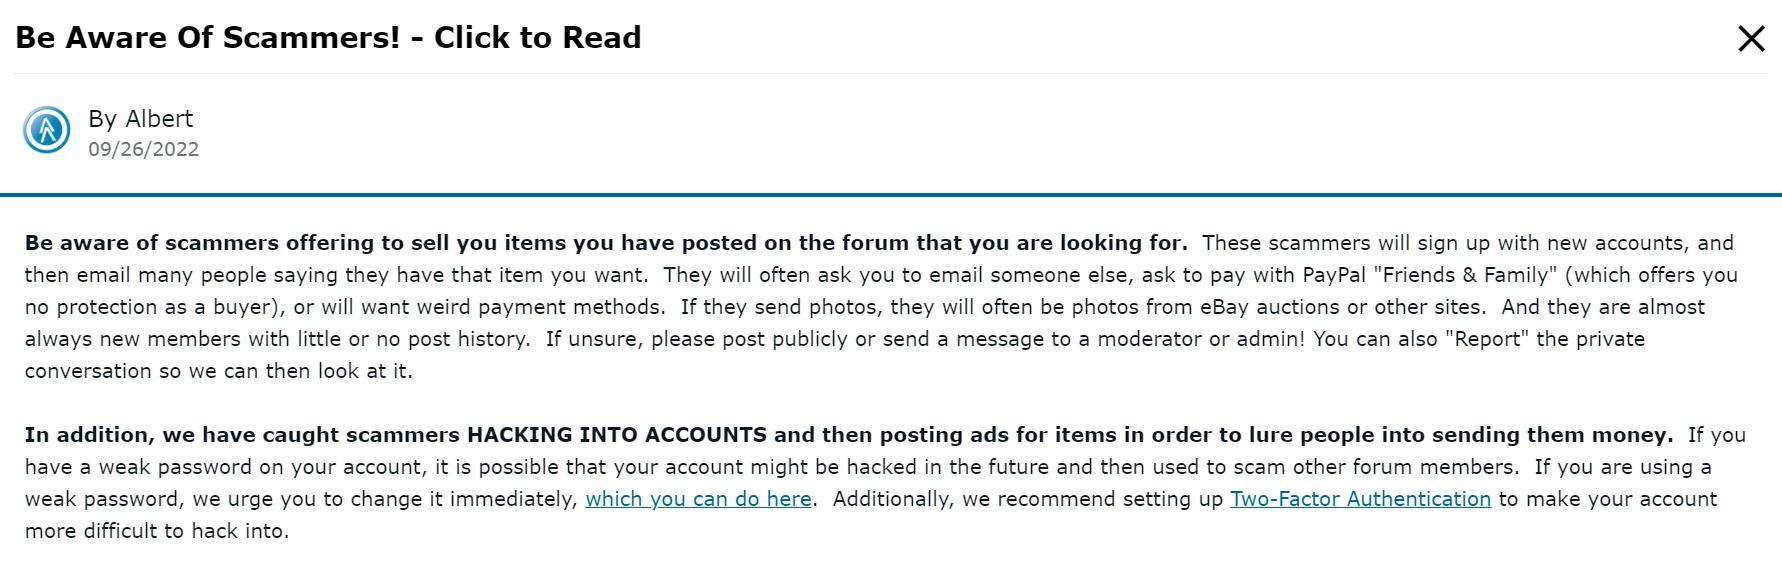Click the bold "Be aware of scammers offering" sentence
This screenshot has height=573, width=1782.
(x=605, y=243)
